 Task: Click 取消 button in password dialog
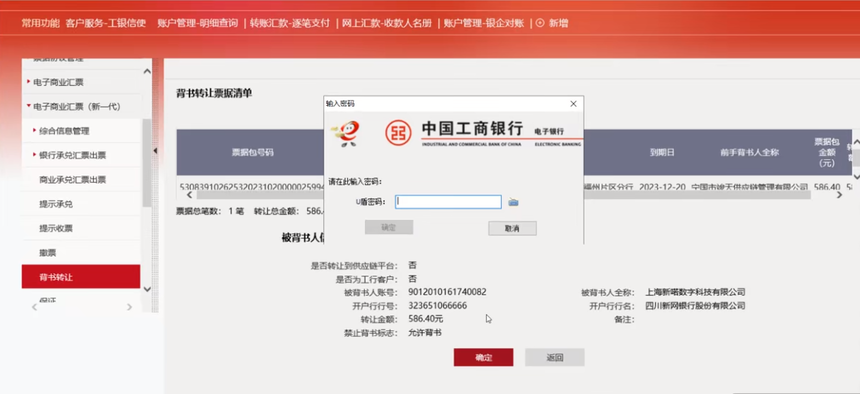[512, 228]
